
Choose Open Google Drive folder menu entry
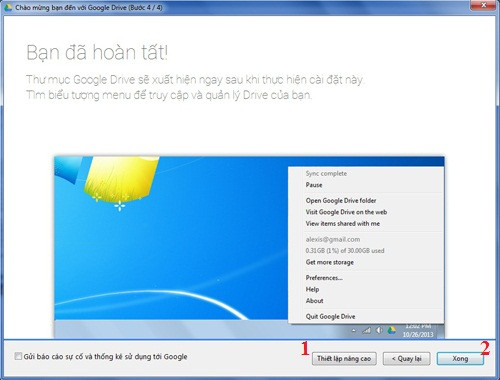341,201
